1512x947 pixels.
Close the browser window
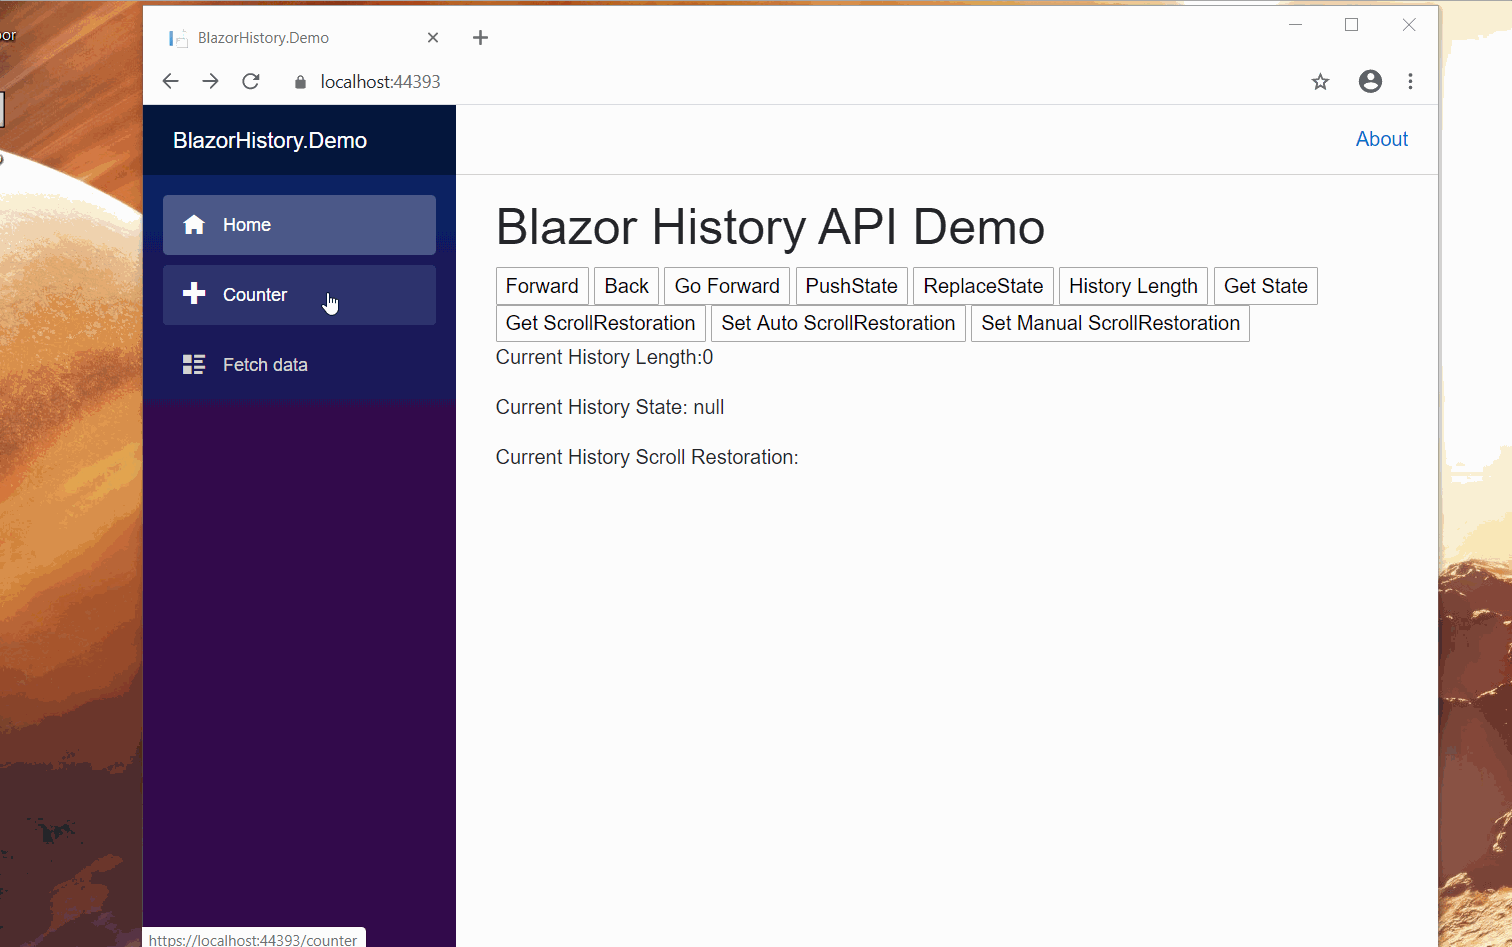coord(1408,25)
